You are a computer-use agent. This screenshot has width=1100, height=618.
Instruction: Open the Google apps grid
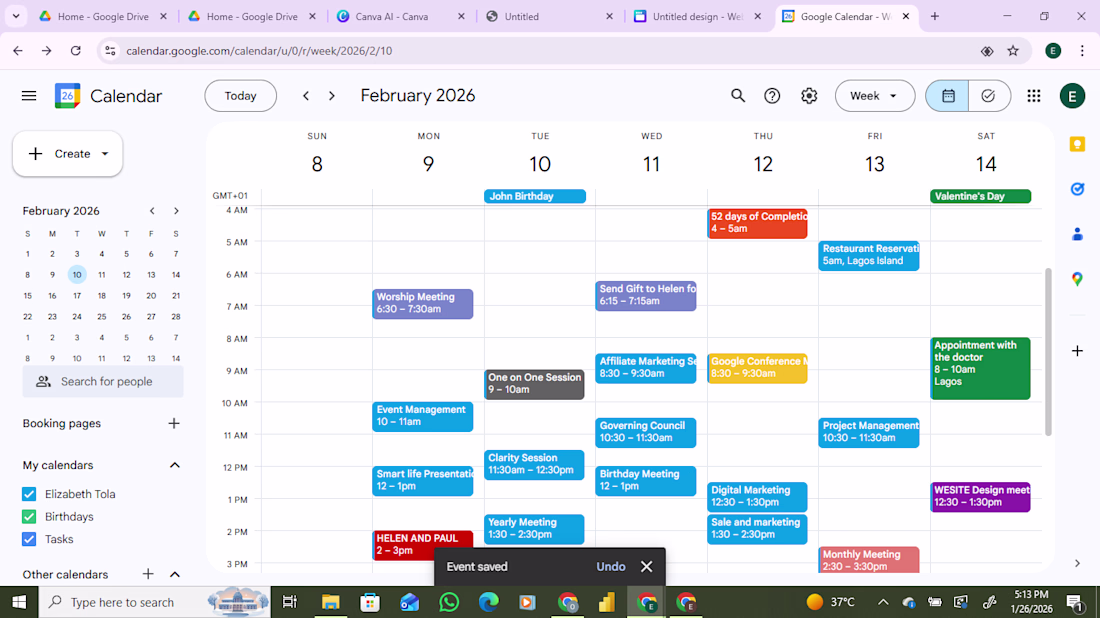[1033, 95]
